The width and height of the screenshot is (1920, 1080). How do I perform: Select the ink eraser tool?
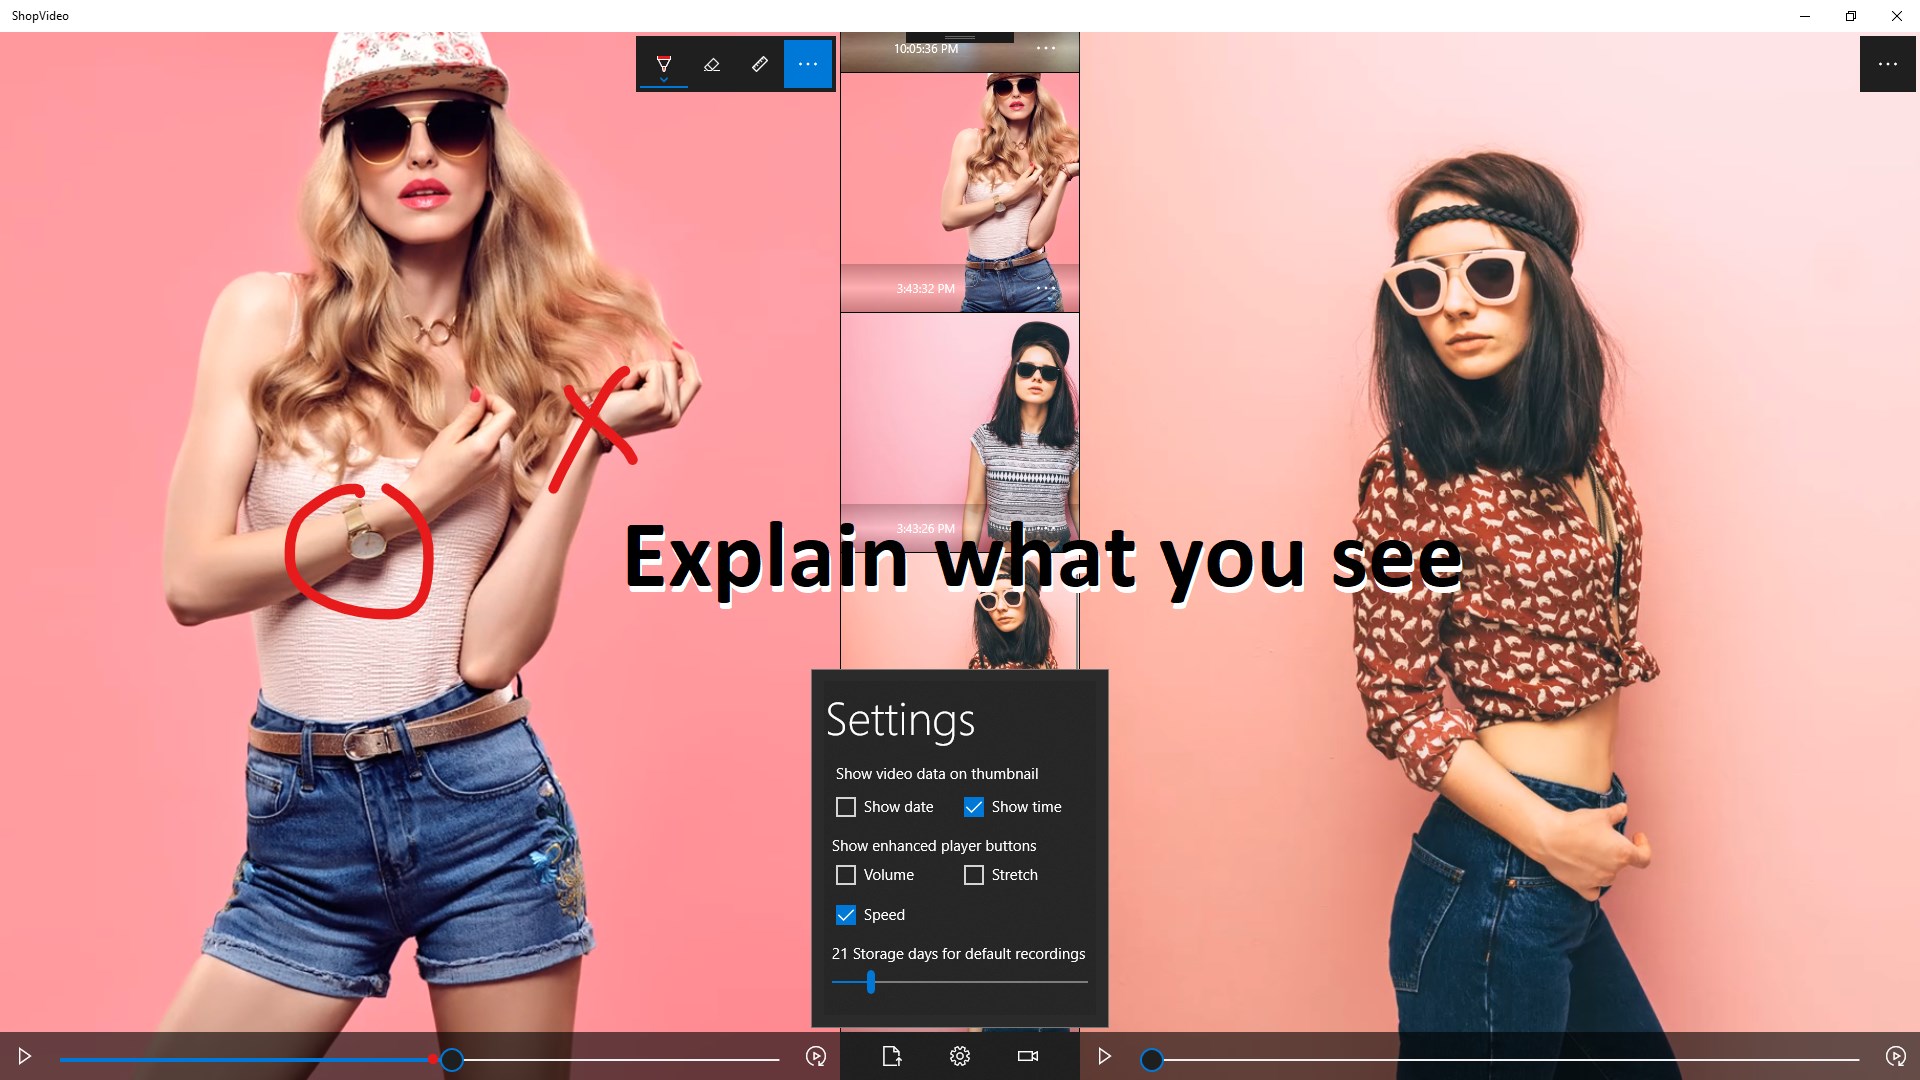click(x=712, y=64)
